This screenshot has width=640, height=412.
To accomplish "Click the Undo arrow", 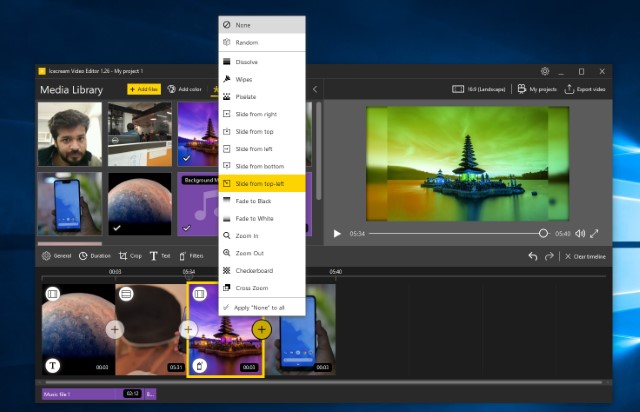I will pyautogui.click(x=533, y=256).
